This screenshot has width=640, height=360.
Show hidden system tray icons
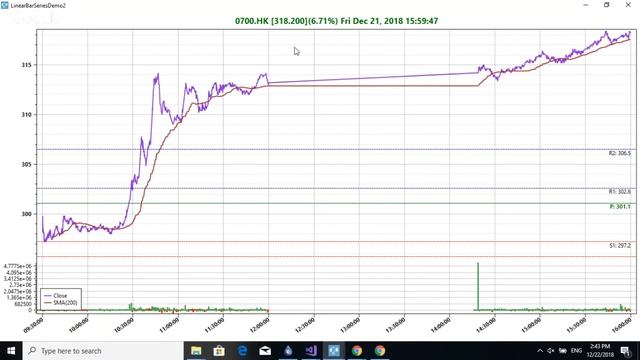point(540,351)
